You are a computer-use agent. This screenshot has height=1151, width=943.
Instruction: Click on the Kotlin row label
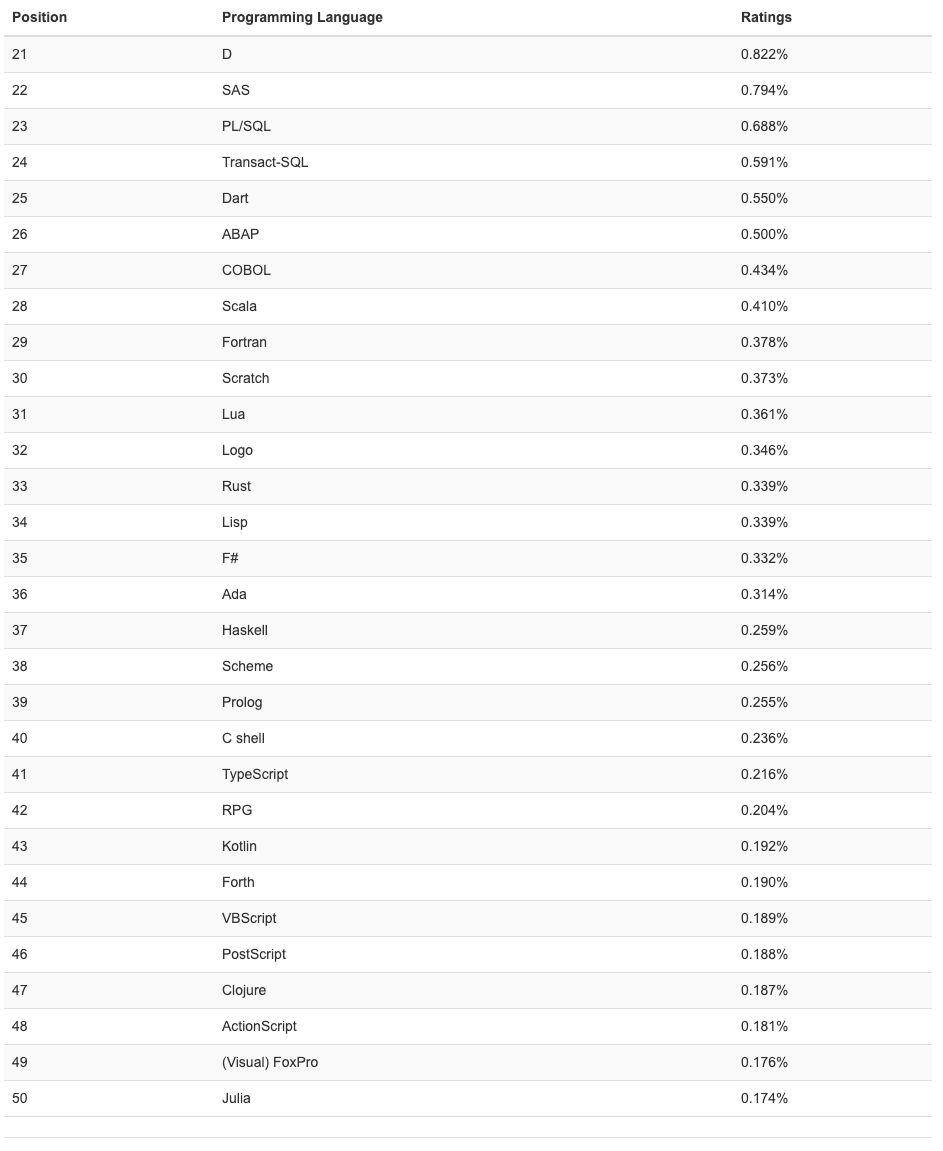coord(239,846)
